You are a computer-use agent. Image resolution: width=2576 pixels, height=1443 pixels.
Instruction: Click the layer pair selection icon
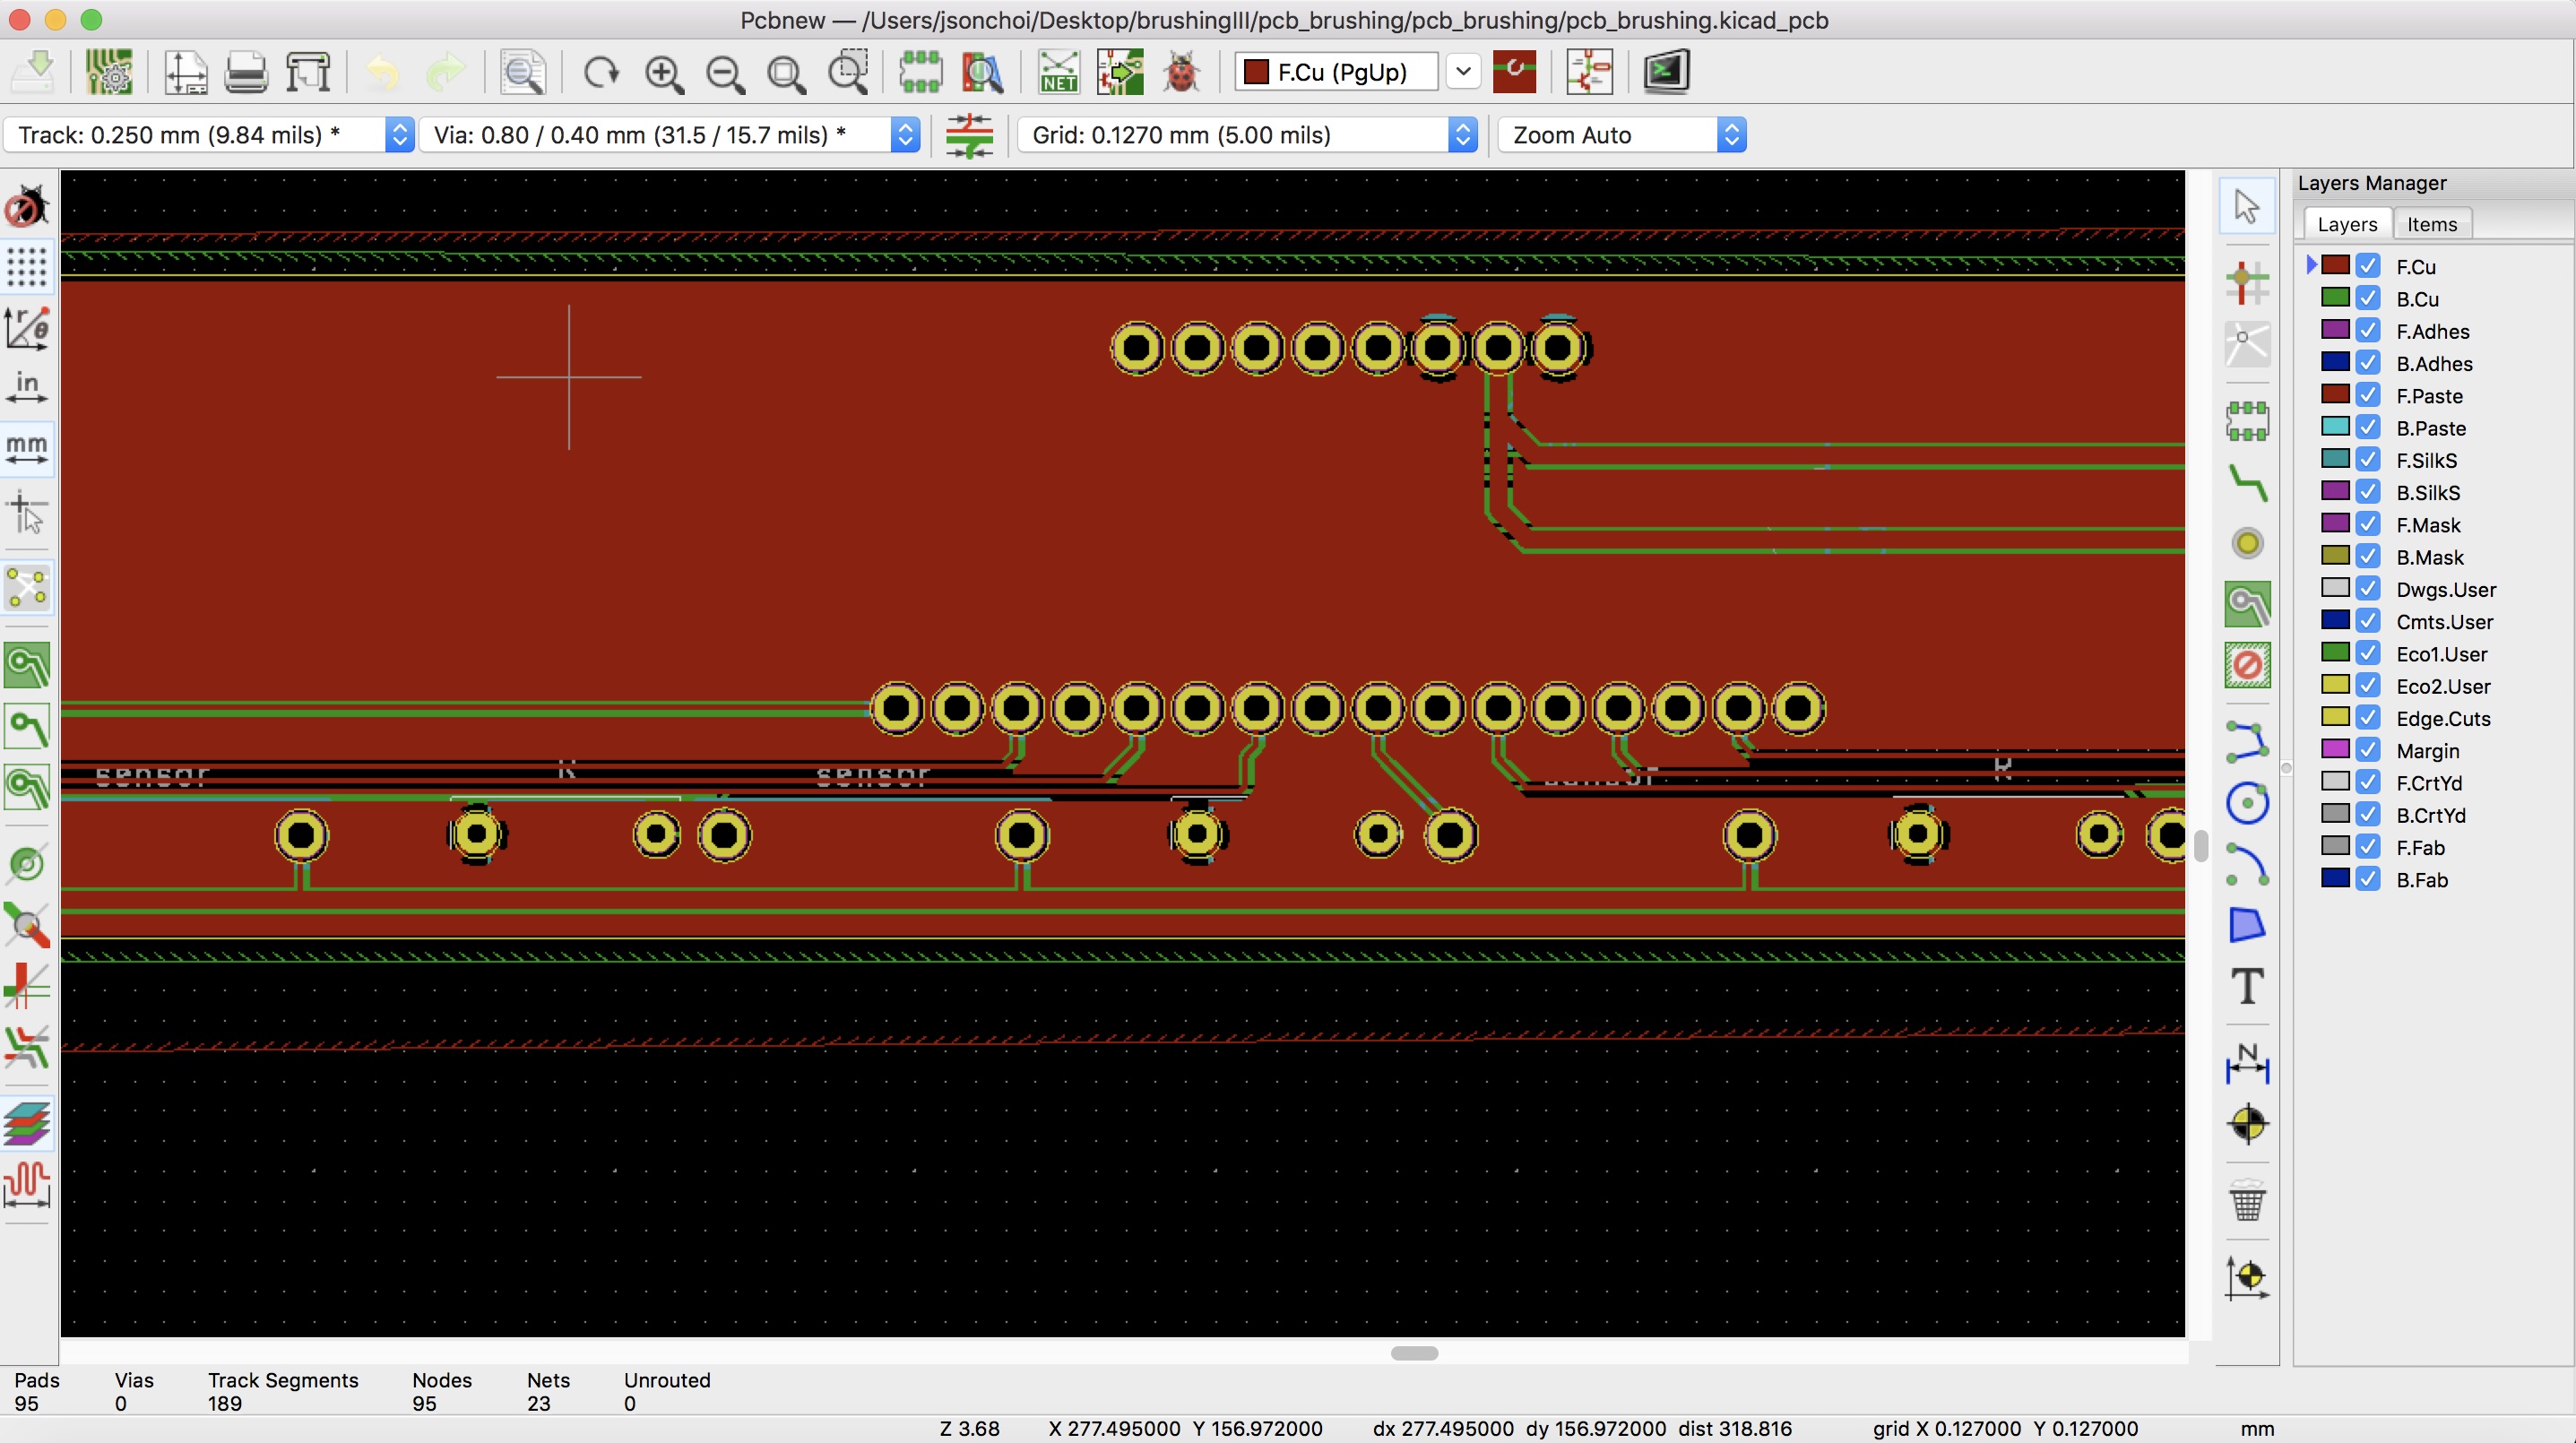1513,72
